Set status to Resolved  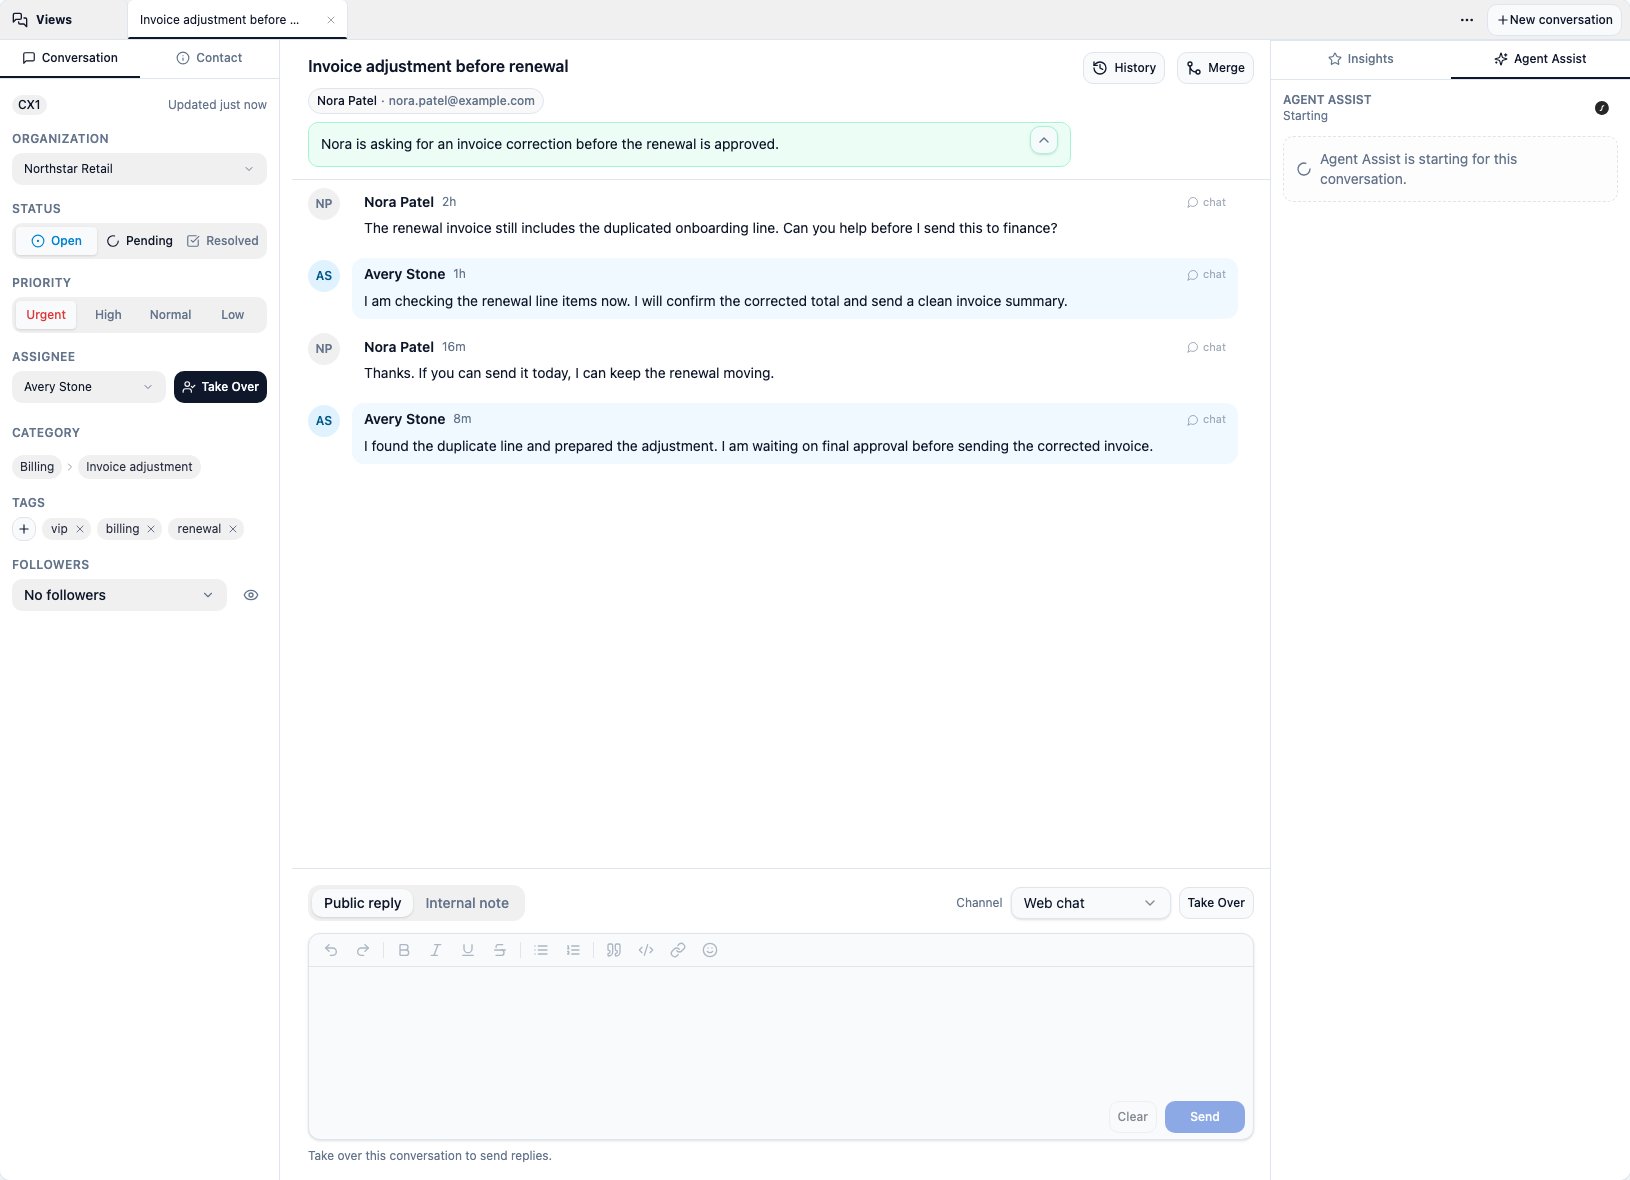[223, 241]
